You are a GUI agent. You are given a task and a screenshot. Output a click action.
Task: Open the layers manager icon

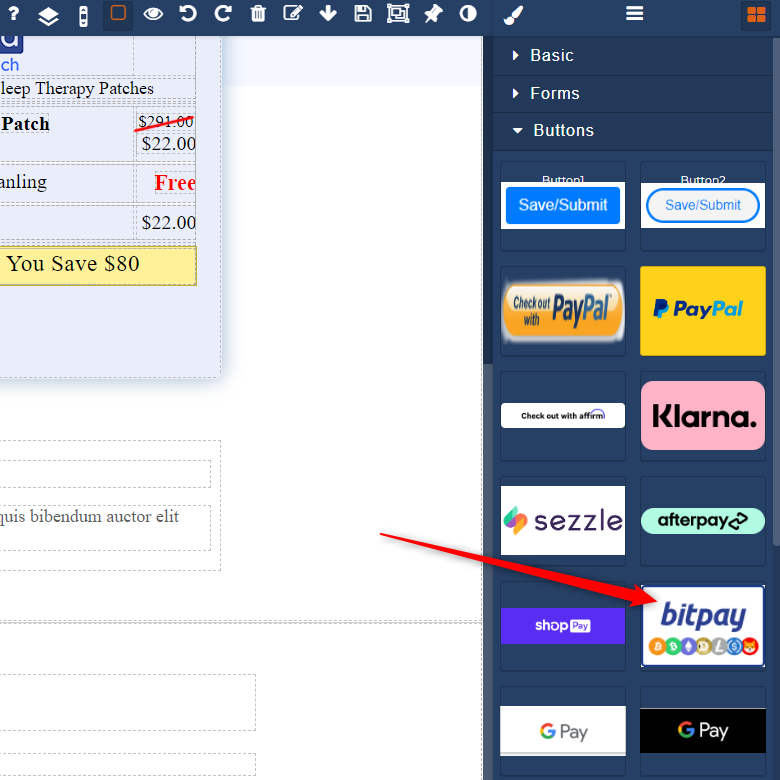(48, 15)
